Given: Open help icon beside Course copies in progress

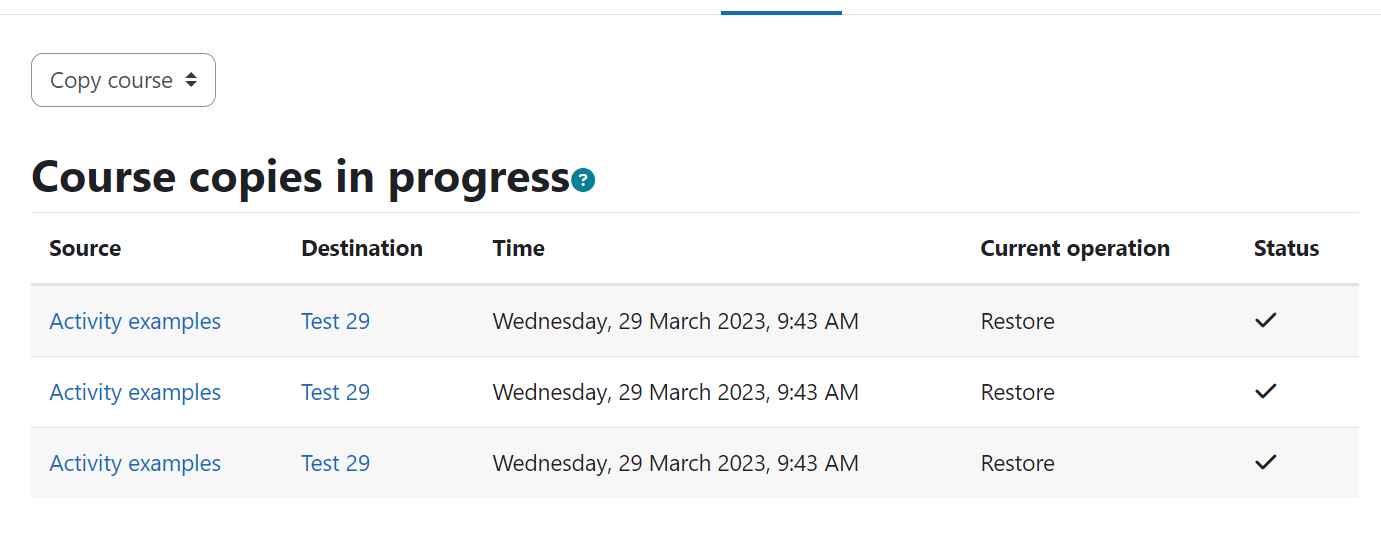Looking at the screenshot, I should coord(584,181).
